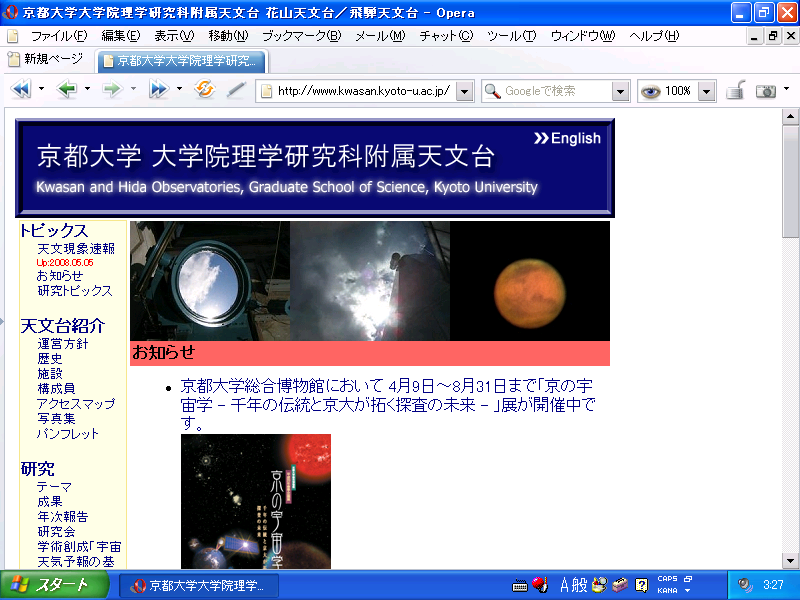Open dropdown next to Rewind button
This screenshot has height=600, width=800.
(41, 89)
